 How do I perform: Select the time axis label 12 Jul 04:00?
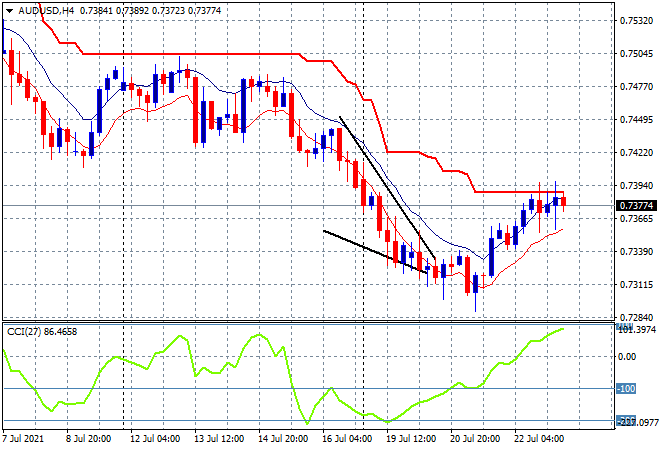coord(155,439)
